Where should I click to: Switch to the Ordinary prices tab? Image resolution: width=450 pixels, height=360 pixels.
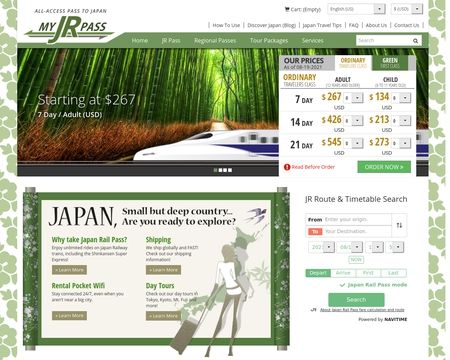tap(353, 62)
